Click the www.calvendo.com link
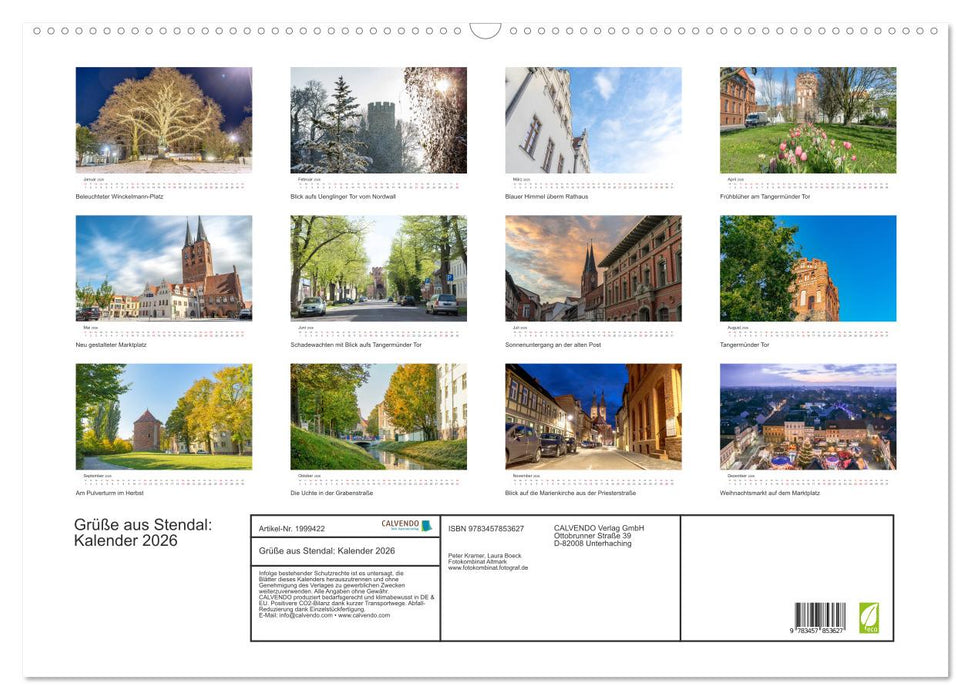 coord(366,613)
